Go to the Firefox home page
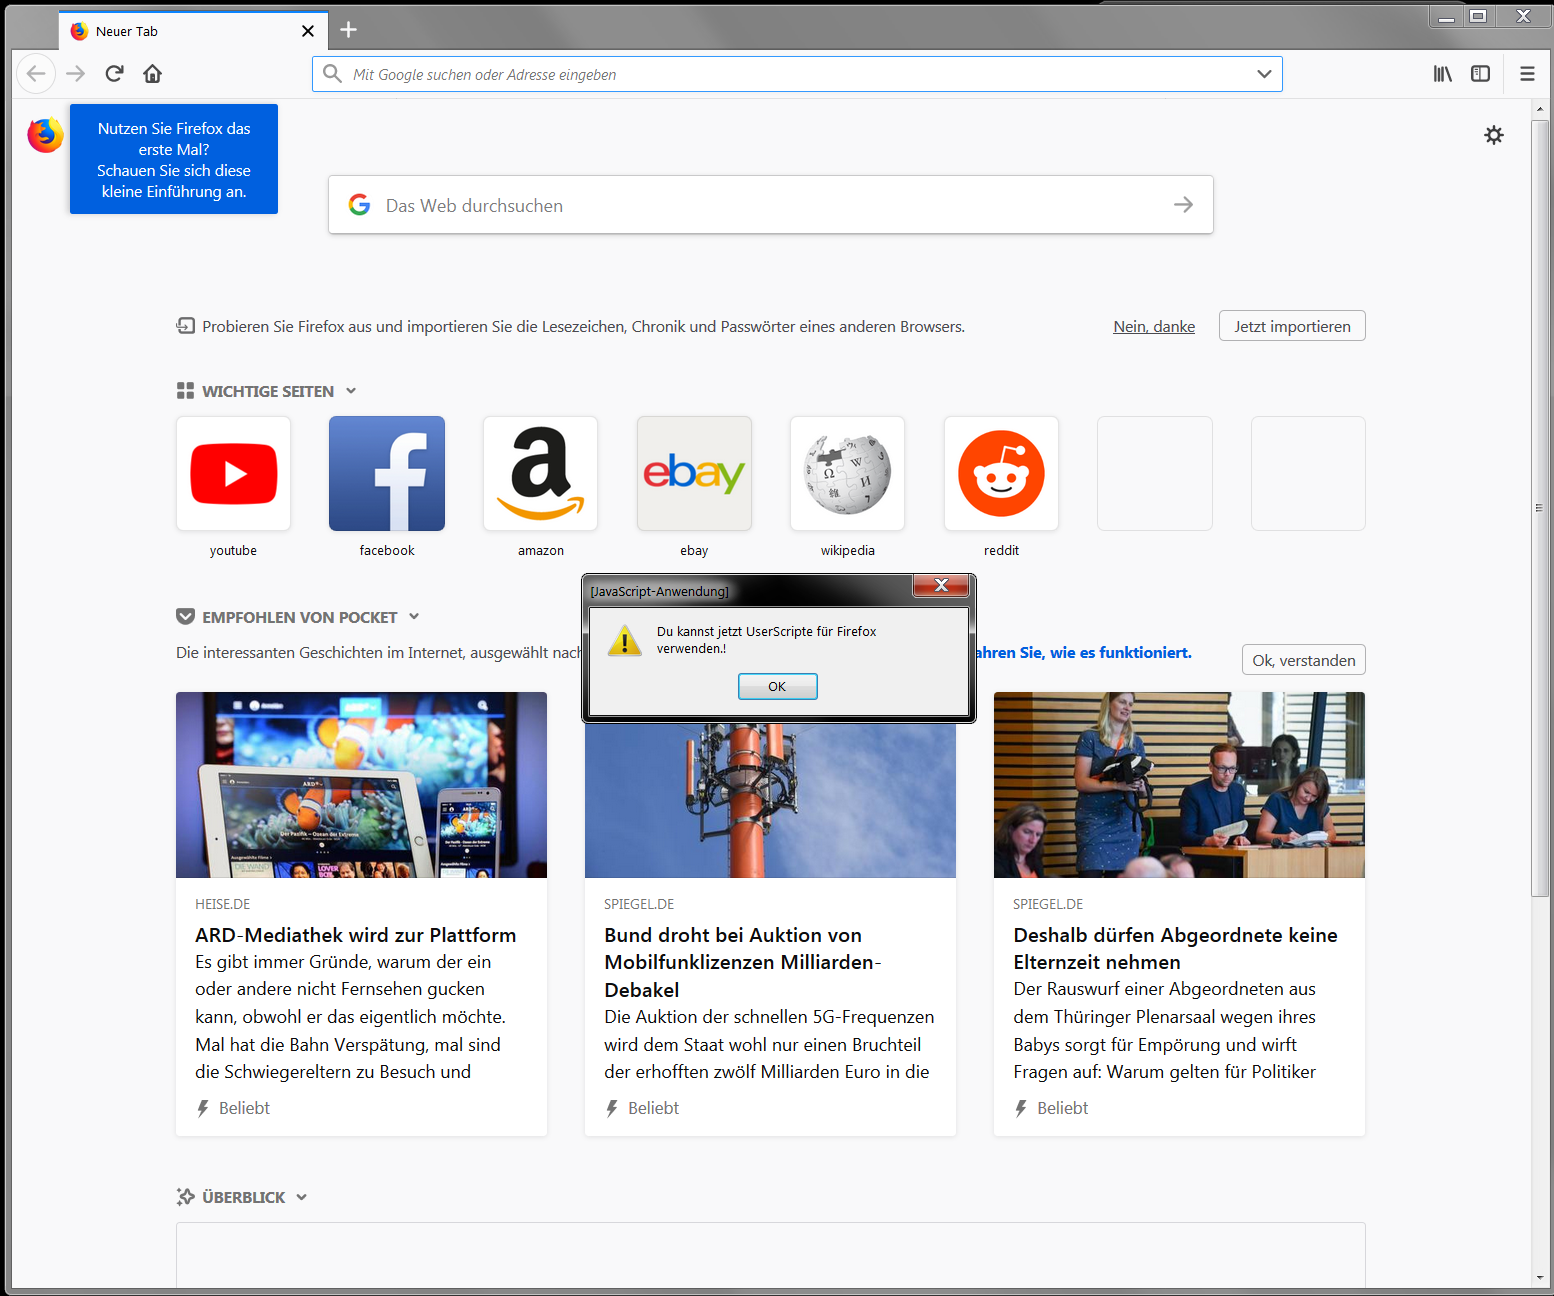This screenshot has height=1296, width=1554. [152, 73]
